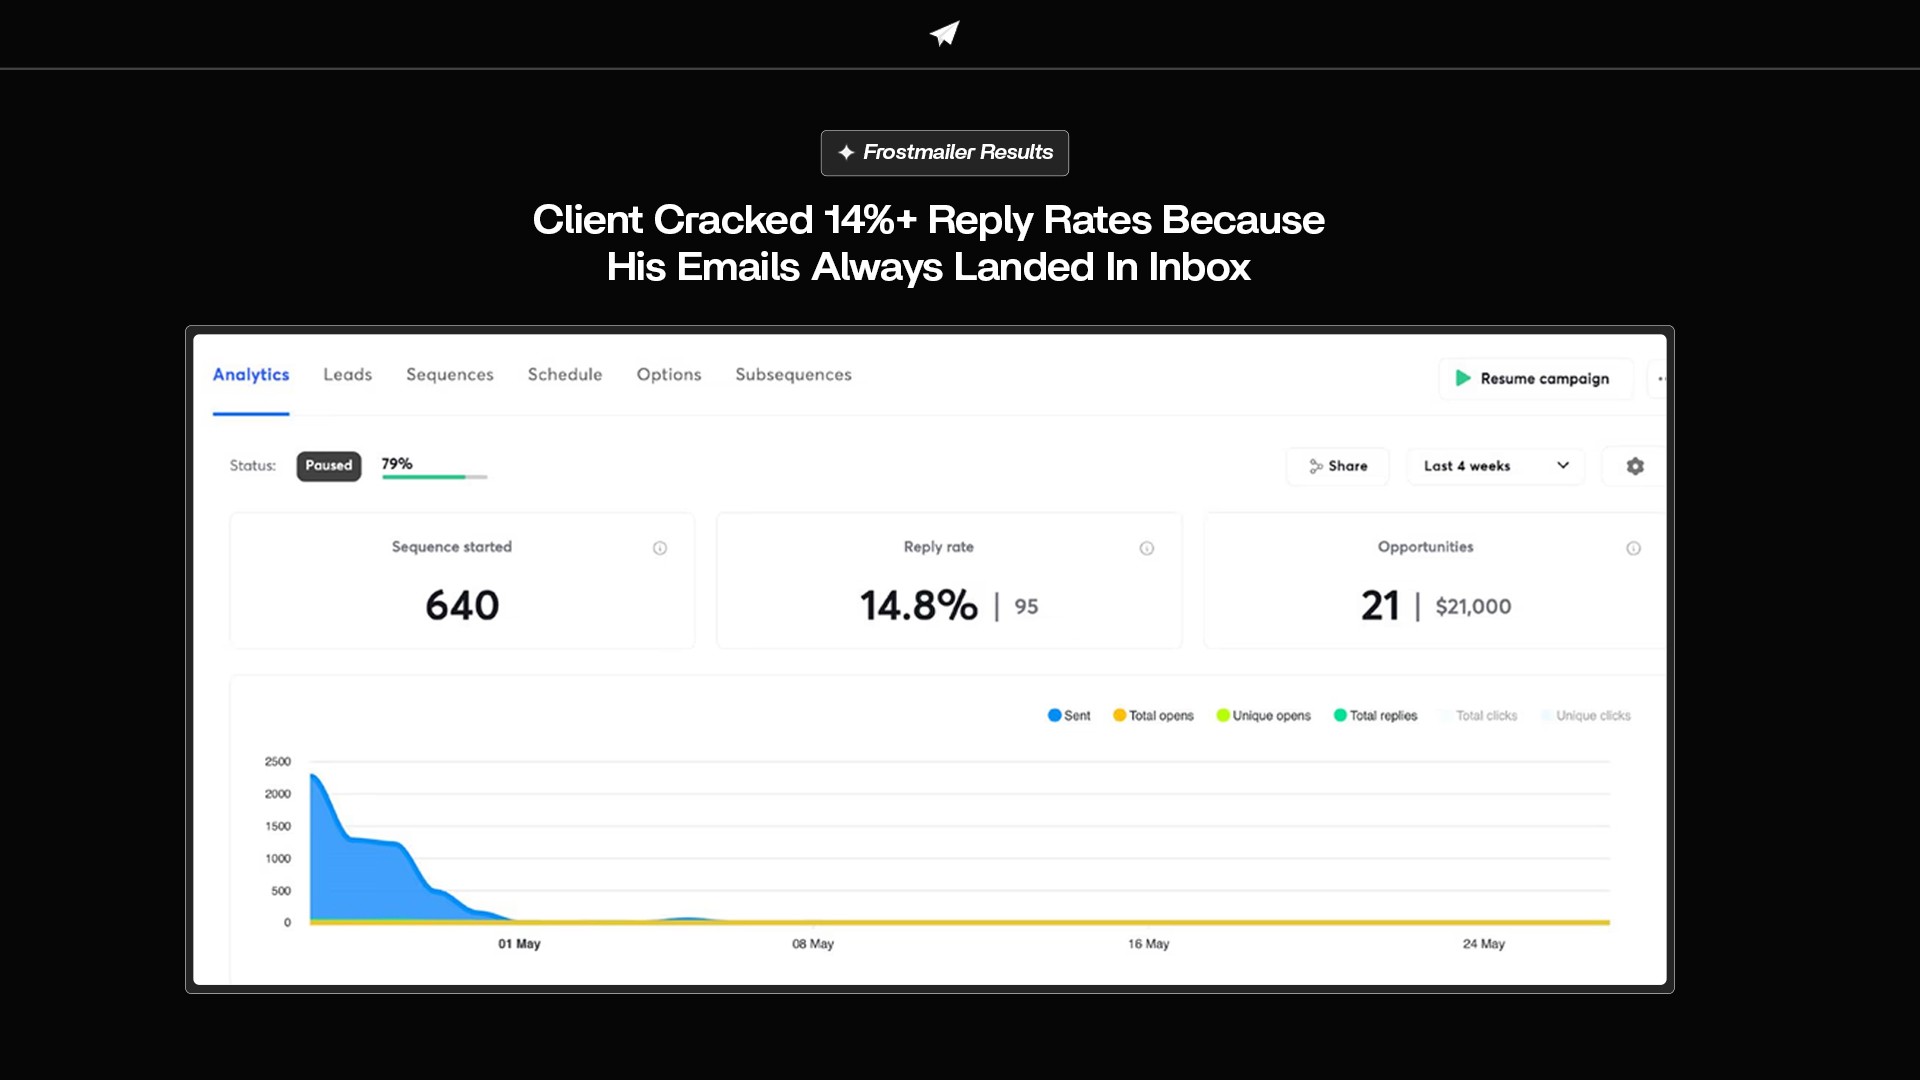The image size is (1920, 1080).
Task: Open the more options ellipsis menu
Action: coord(1661,379)
